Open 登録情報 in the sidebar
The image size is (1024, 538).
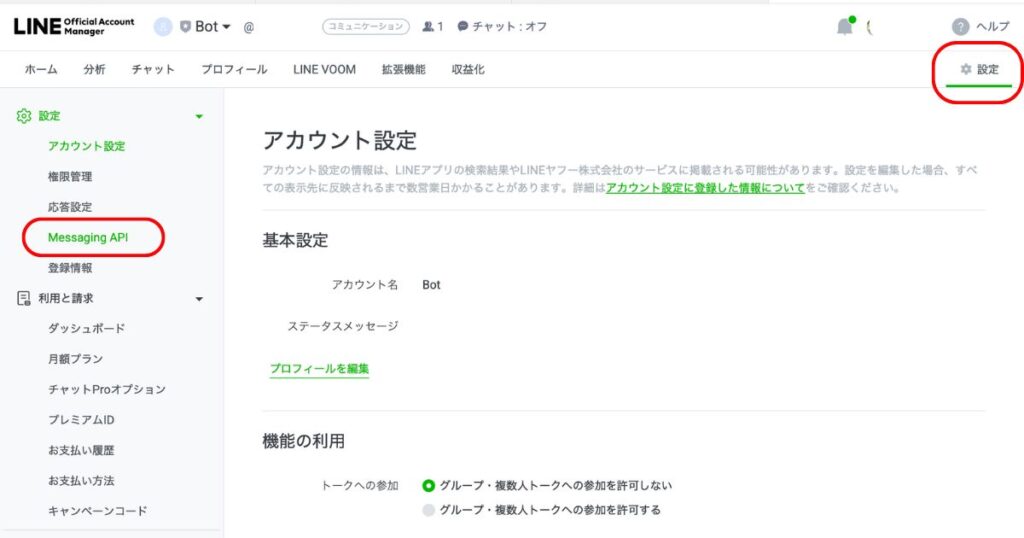coord(70,268)
